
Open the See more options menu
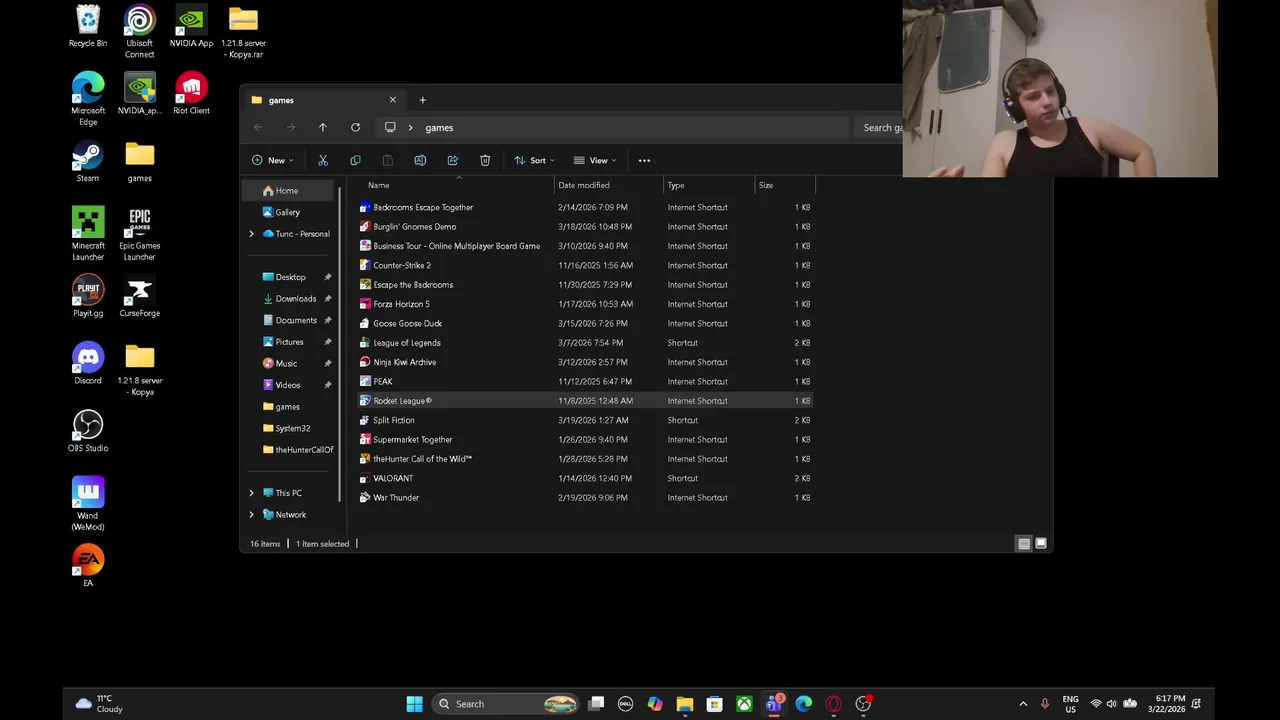pyautogui.click(x=644, y=160)
